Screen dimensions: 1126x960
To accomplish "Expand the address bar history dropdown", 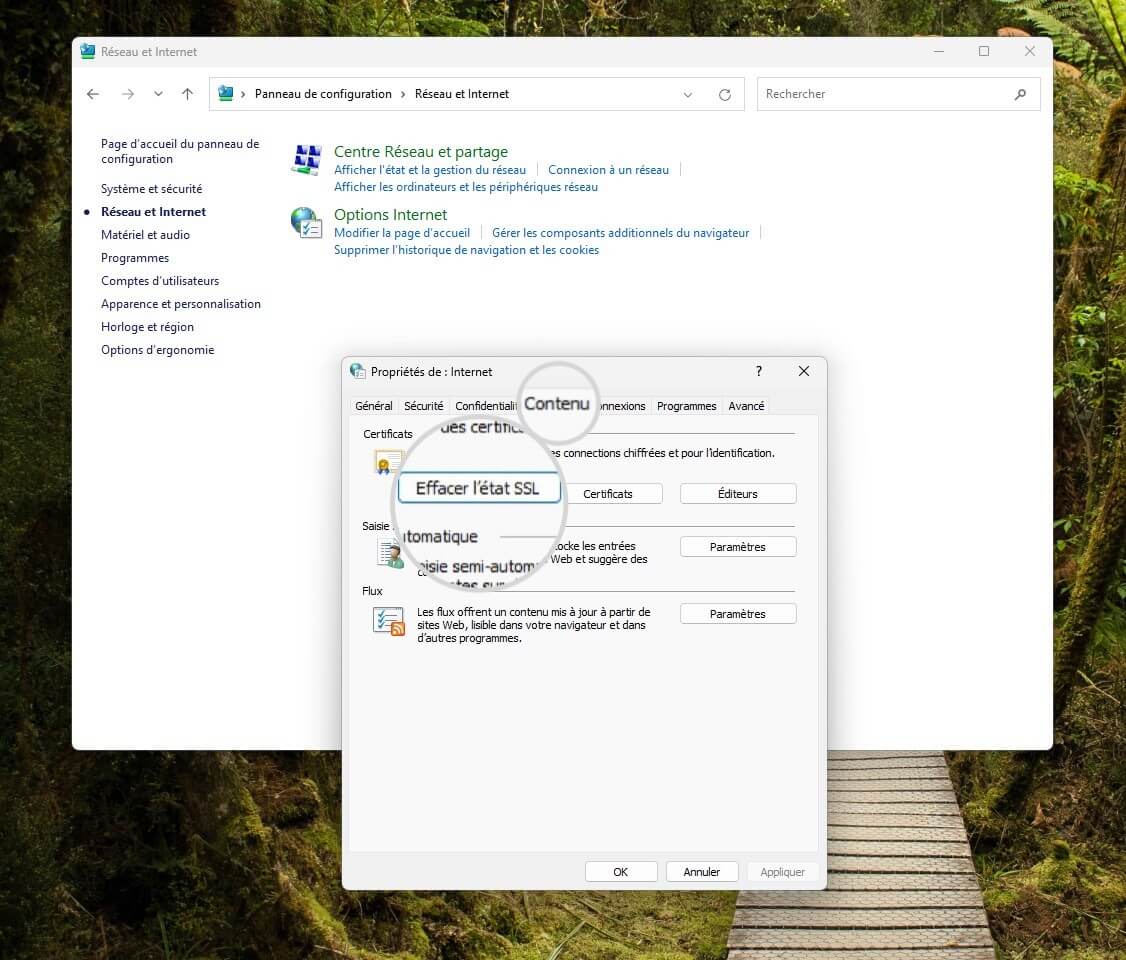I will pyautogui.click(x=688, y=95).
